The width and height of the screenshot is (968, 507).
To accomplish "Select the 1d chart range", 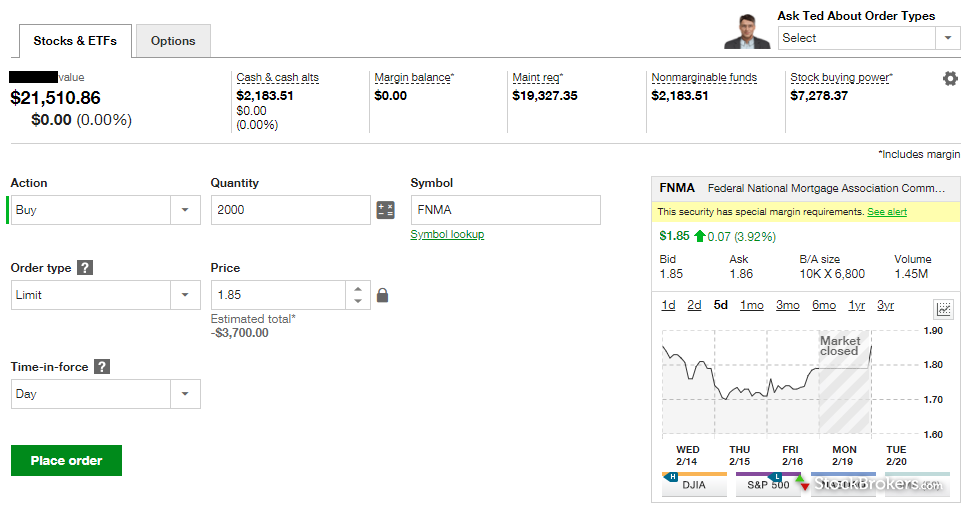I will (669, 305).
